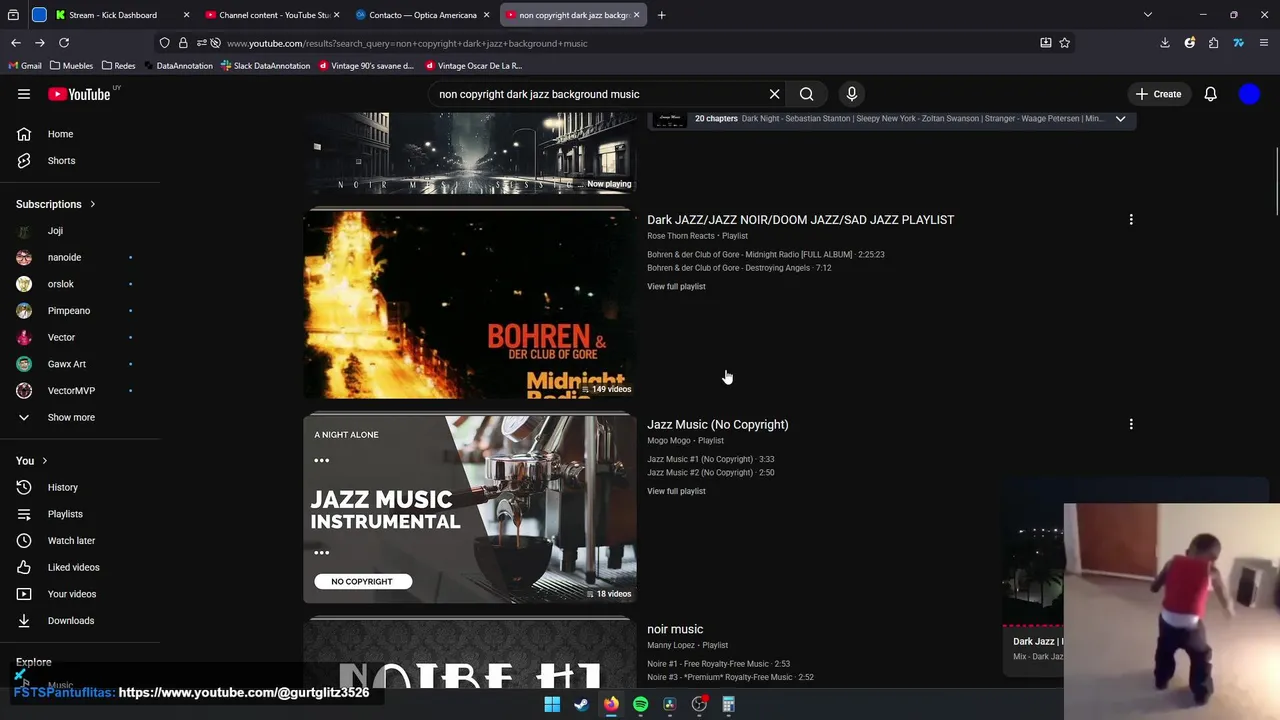Viewport: 1280px width, 720px height.
Task: Open options menu for Jazz Music (No Copyright)
Action: pos(1131,424)
